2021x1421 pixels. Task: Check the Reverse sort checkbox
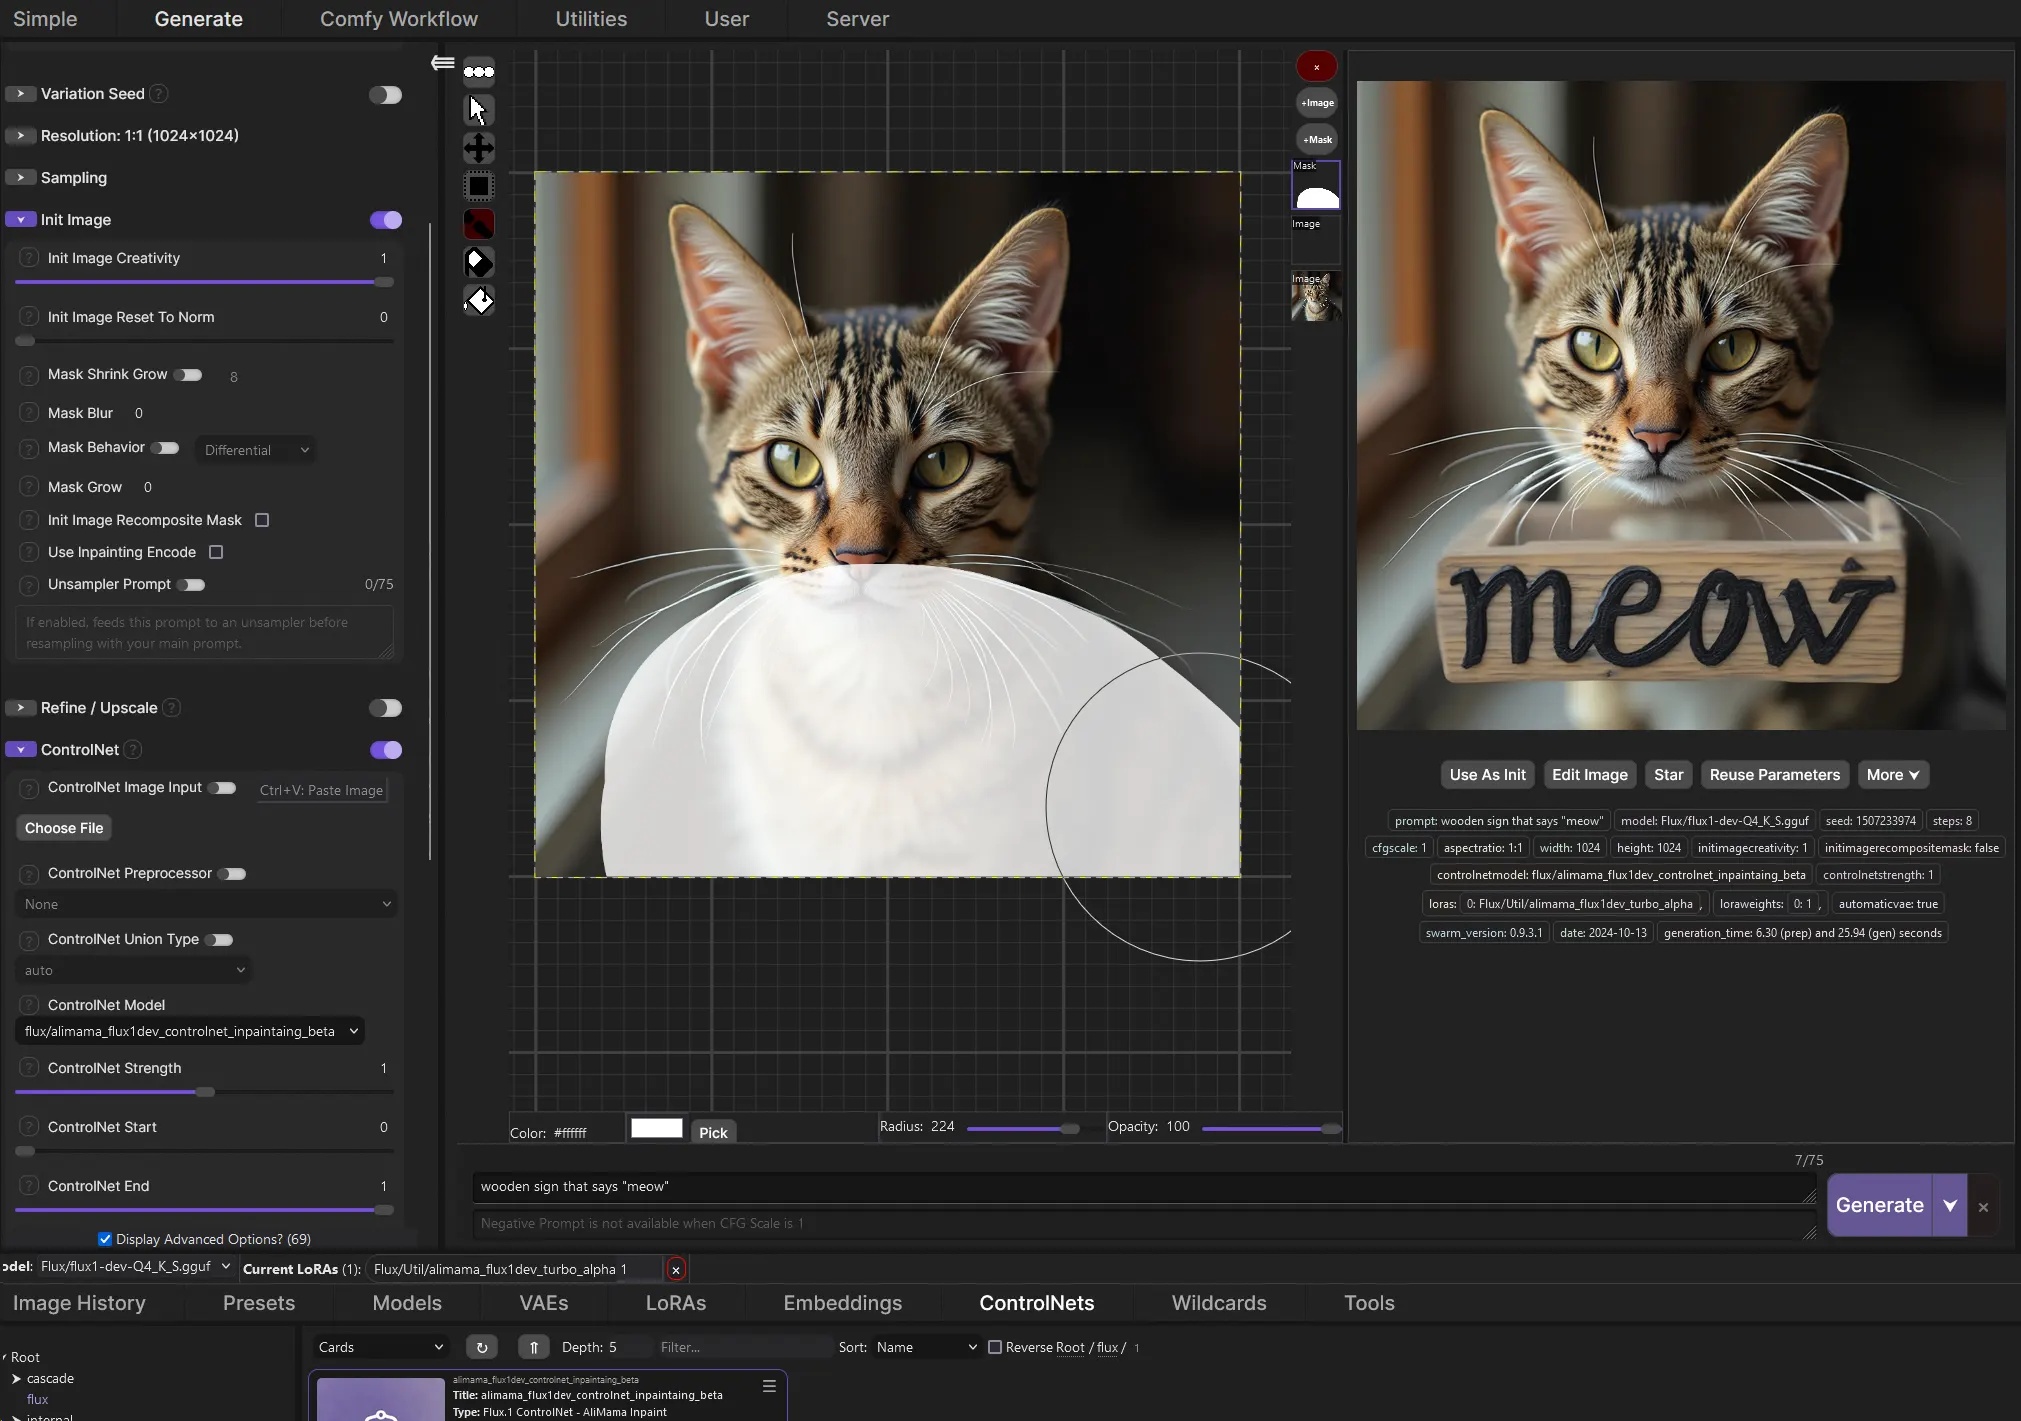(995, 1347)
